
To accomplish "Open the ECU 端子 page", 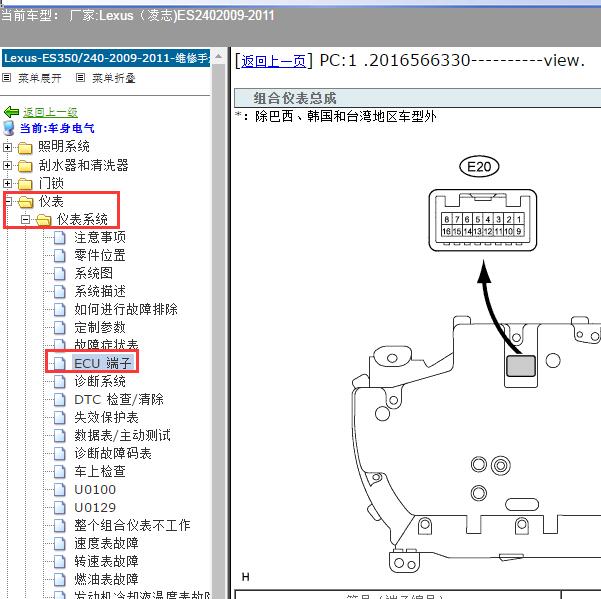I will click(x=103, y=363).
